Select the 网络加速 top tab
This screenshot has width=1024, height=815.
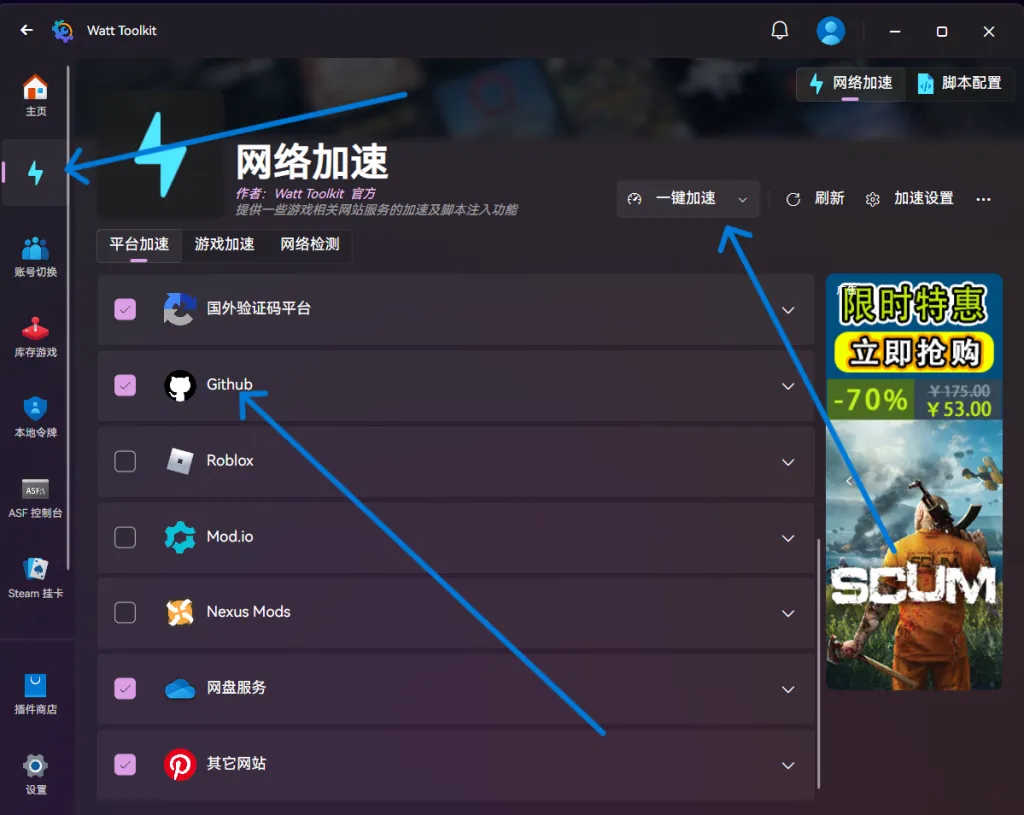[851, 83]
